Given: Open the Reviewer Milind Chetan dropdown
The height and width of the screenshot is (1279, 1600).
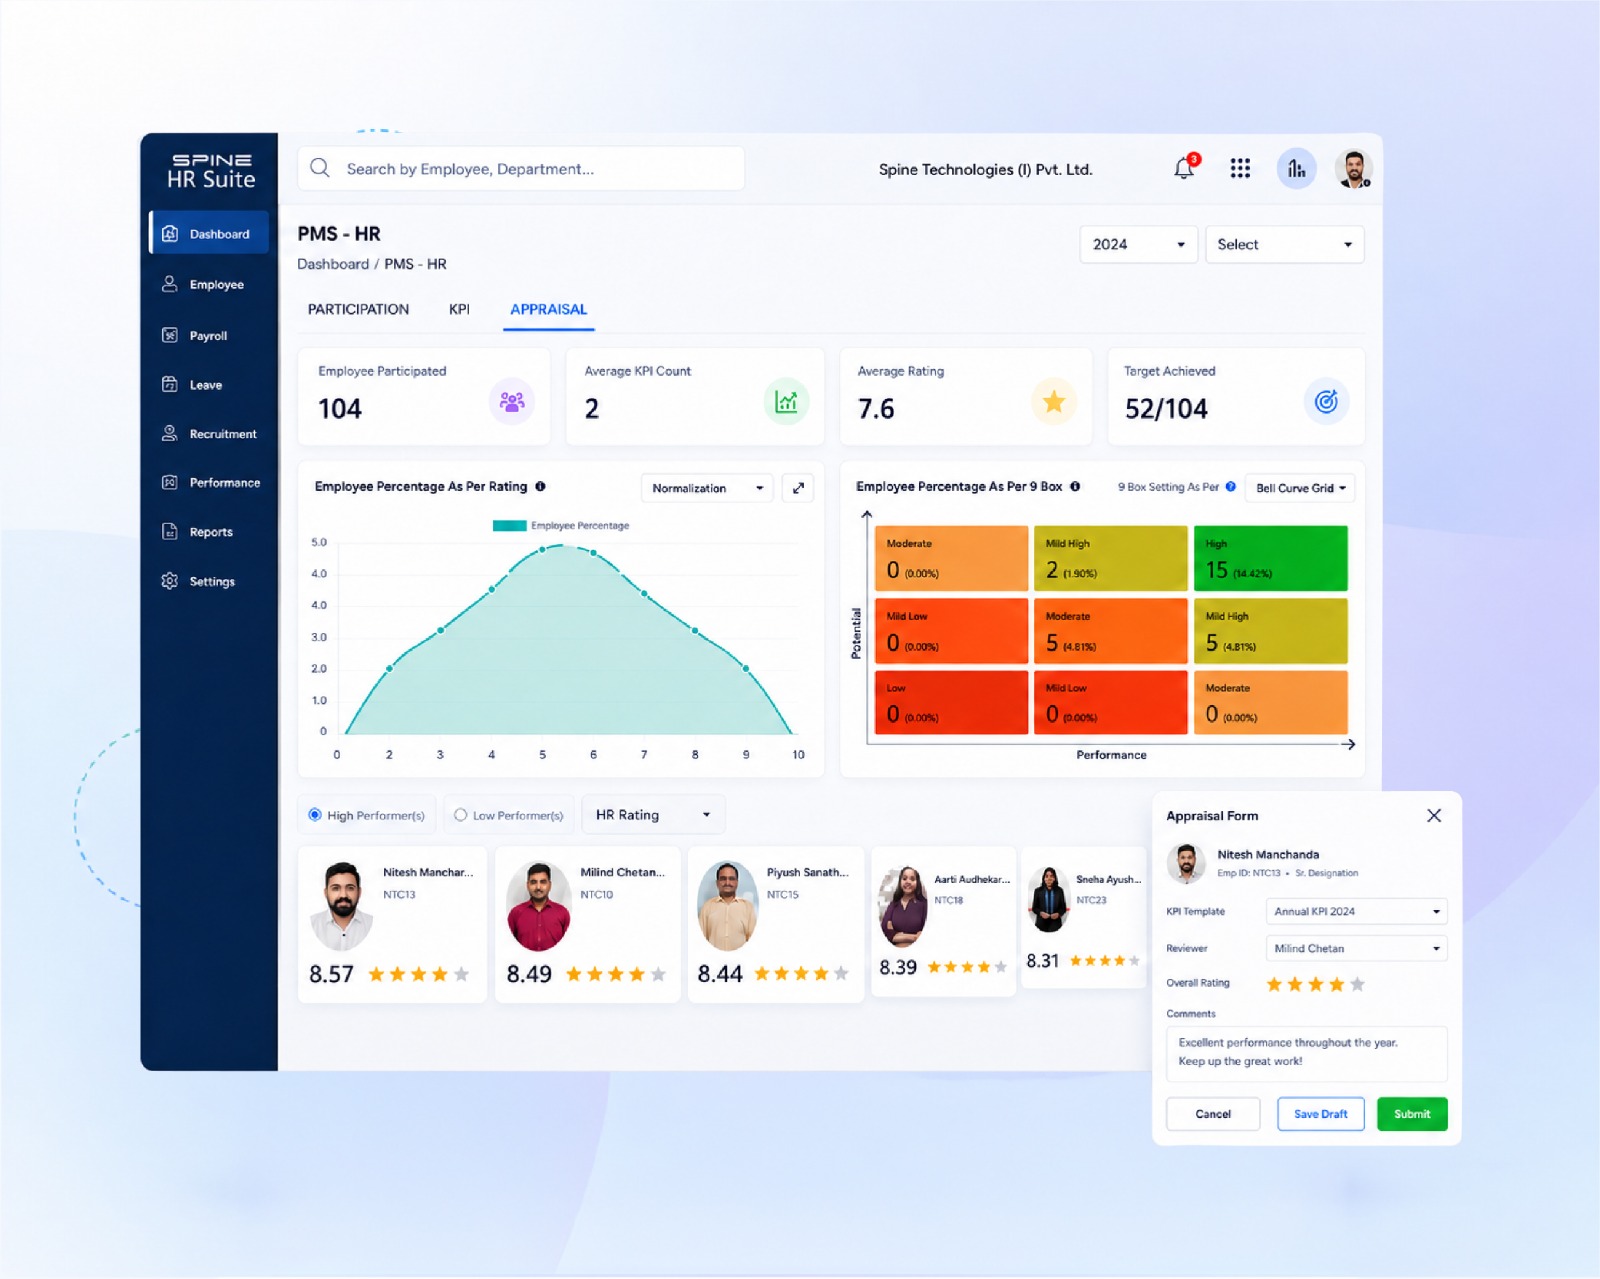Looking at the screenshot, I should [x=1356, y=948].
